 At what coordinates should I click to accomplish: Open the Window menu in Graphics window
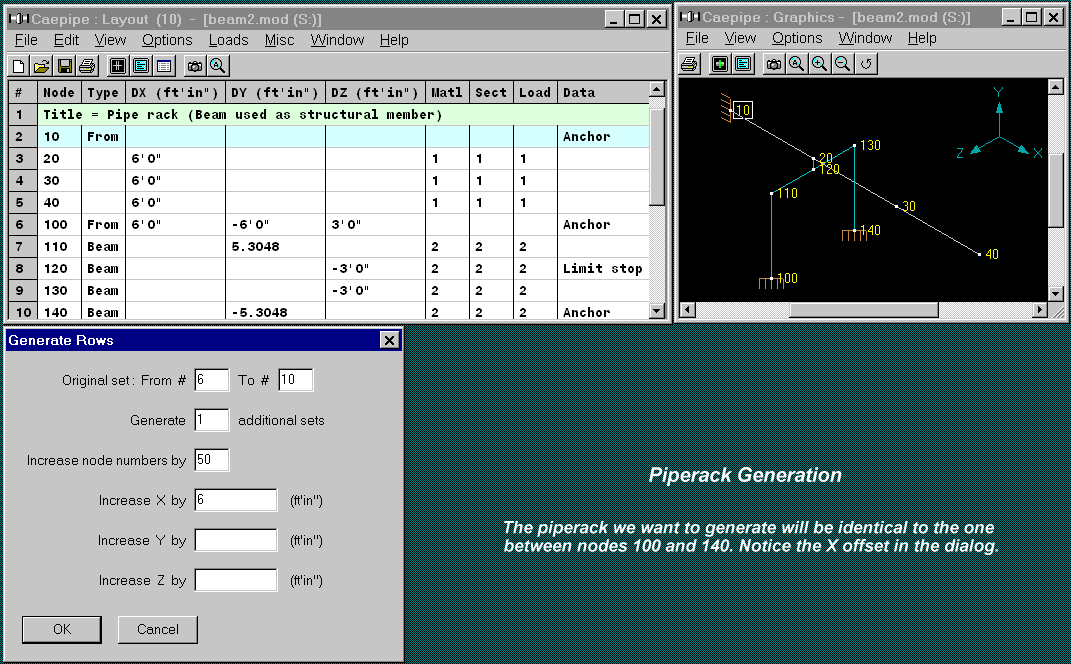coord(865,38)
